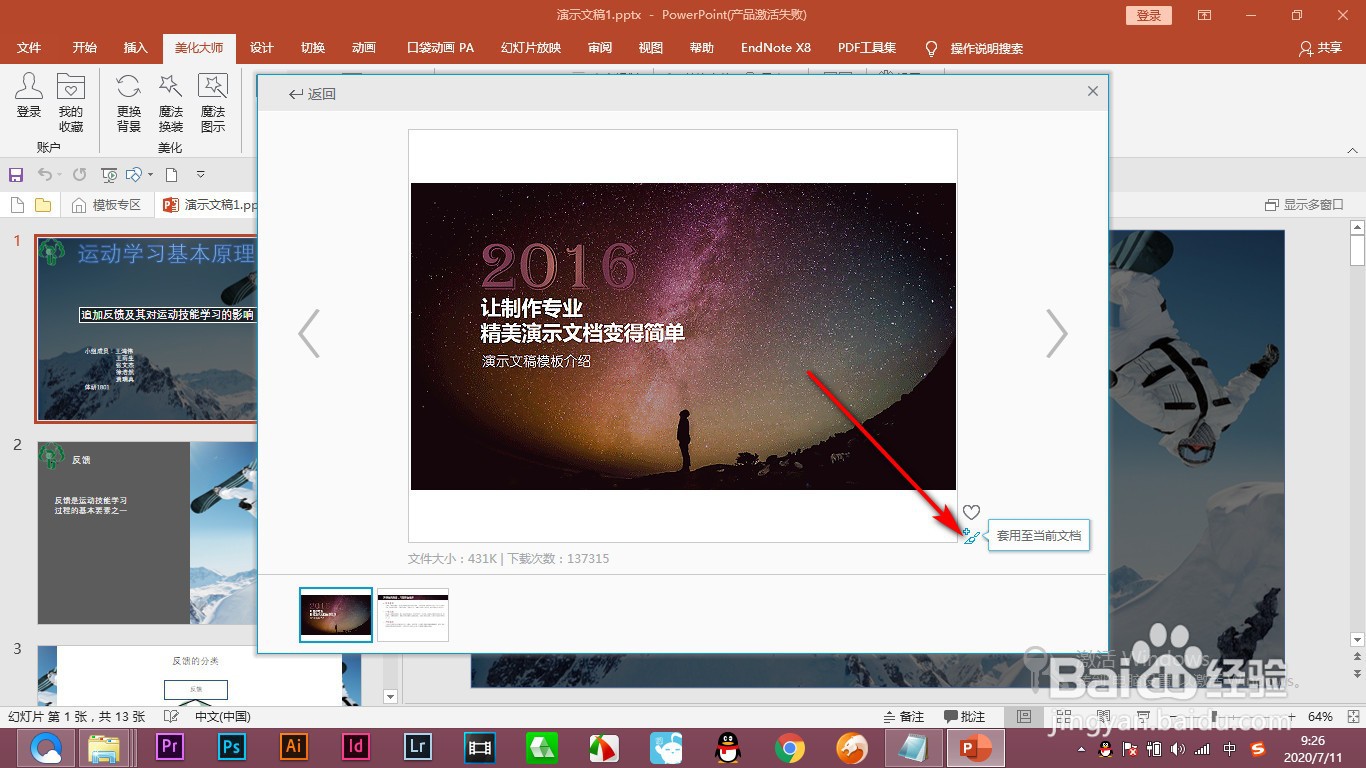Toggle 批注 comments pane in status bar
Viewport: 1366px width, 768px height.
coord(964,717)
